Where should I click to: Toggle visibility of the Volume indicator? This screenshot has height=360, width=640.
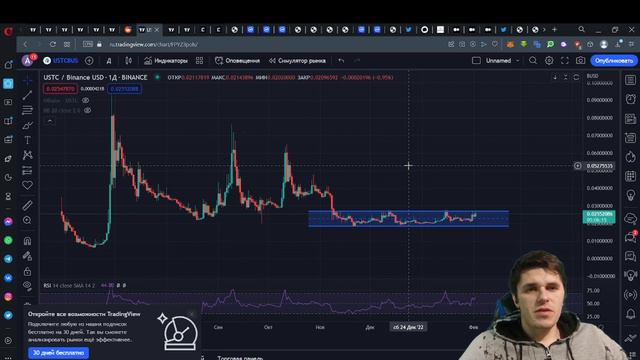pos(85,100)
